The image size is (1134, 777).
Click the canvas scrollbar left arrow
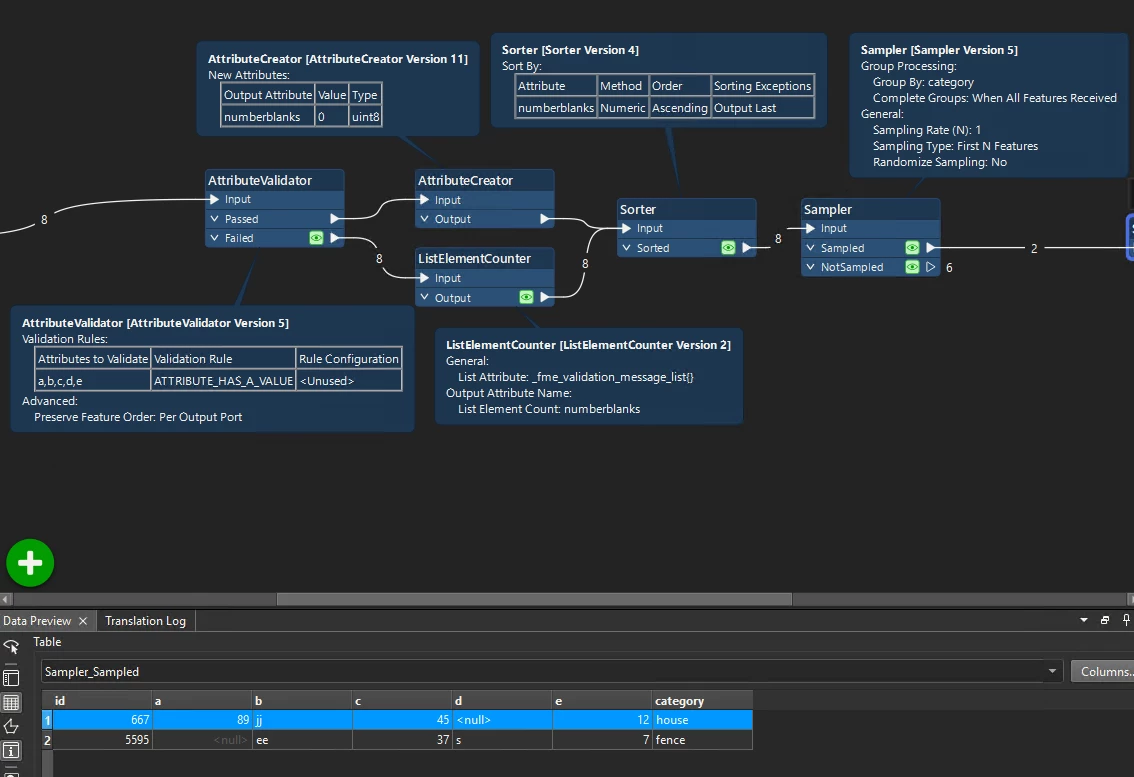6,599
